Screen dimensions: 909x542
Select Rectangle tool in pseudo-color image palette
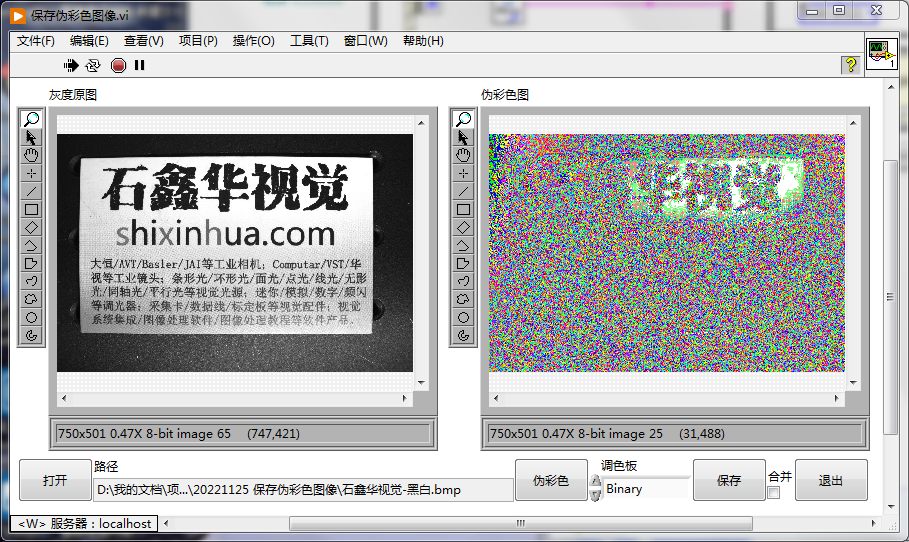(463, 209)
